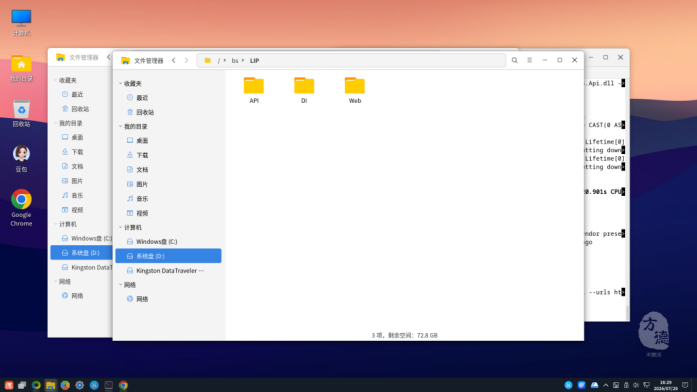Screen dimensions: 697x392
Task: Select highlighted 系统盘 (D:) in front file manager
Action: pyautogui.click(x=168, y=256)
